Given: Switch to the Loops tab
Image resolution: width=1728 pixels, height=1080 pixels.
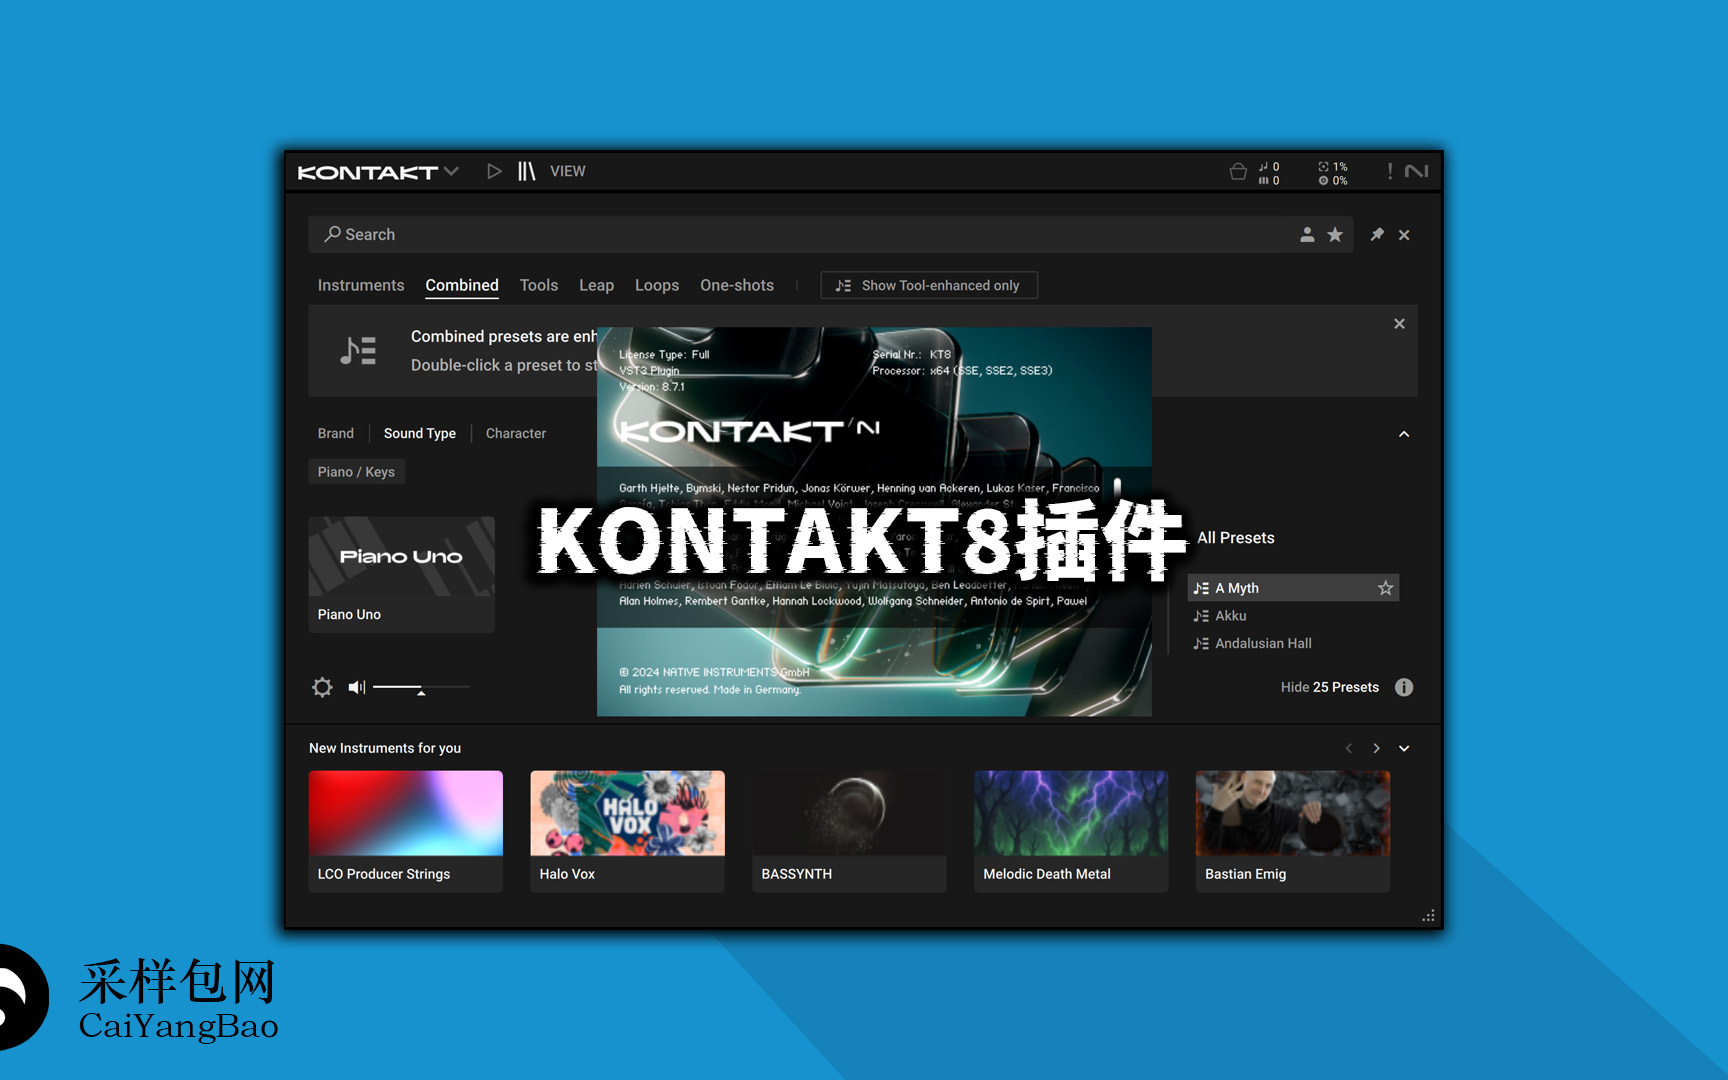Looking at the screenshot, I should 656,286.
